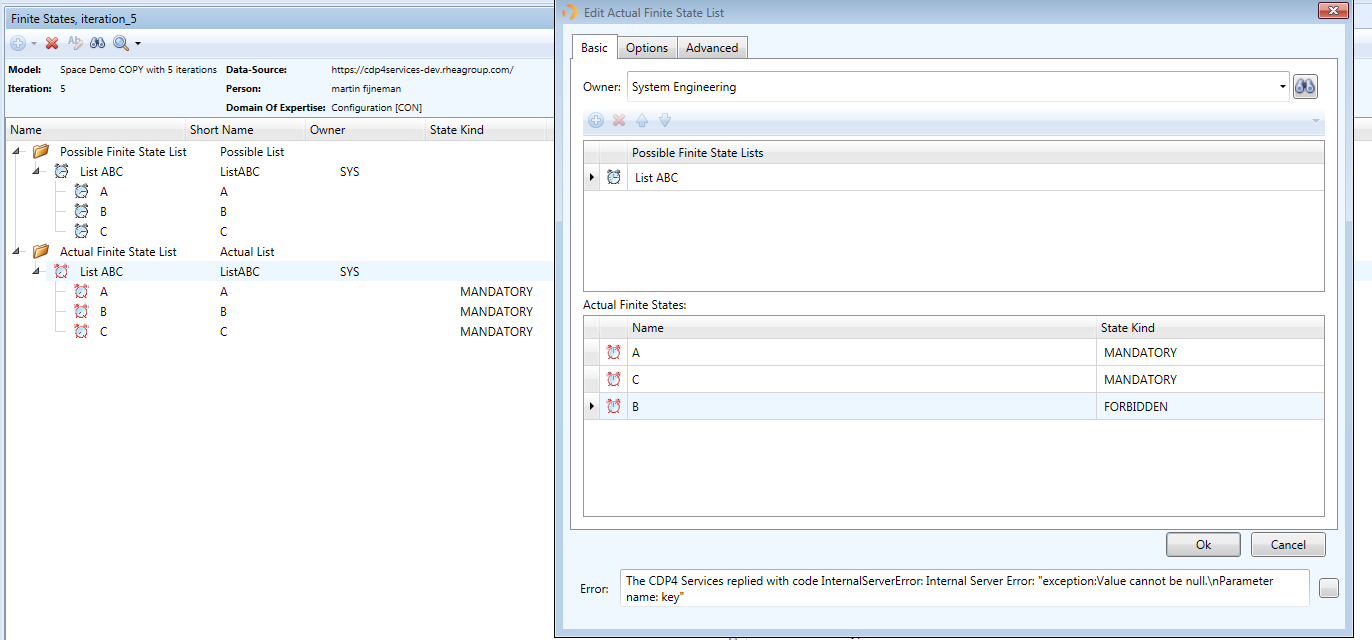Open search with the binoculars toolbar icon
Screen dimensions: 1372x640
pyautogui.click(x=97, y=43)
